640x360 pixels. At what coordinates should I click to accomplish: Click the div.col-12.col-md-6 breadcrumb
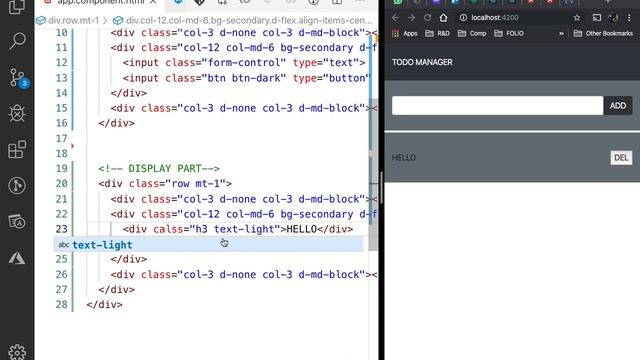243,20
